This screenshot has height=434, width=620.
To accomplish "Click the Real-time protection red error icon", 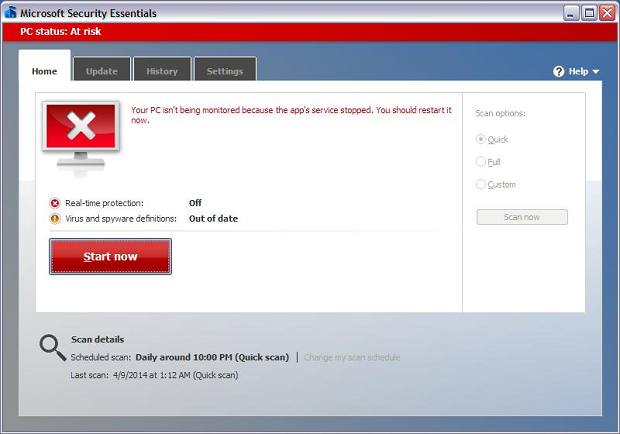I will tap(55, 203).
